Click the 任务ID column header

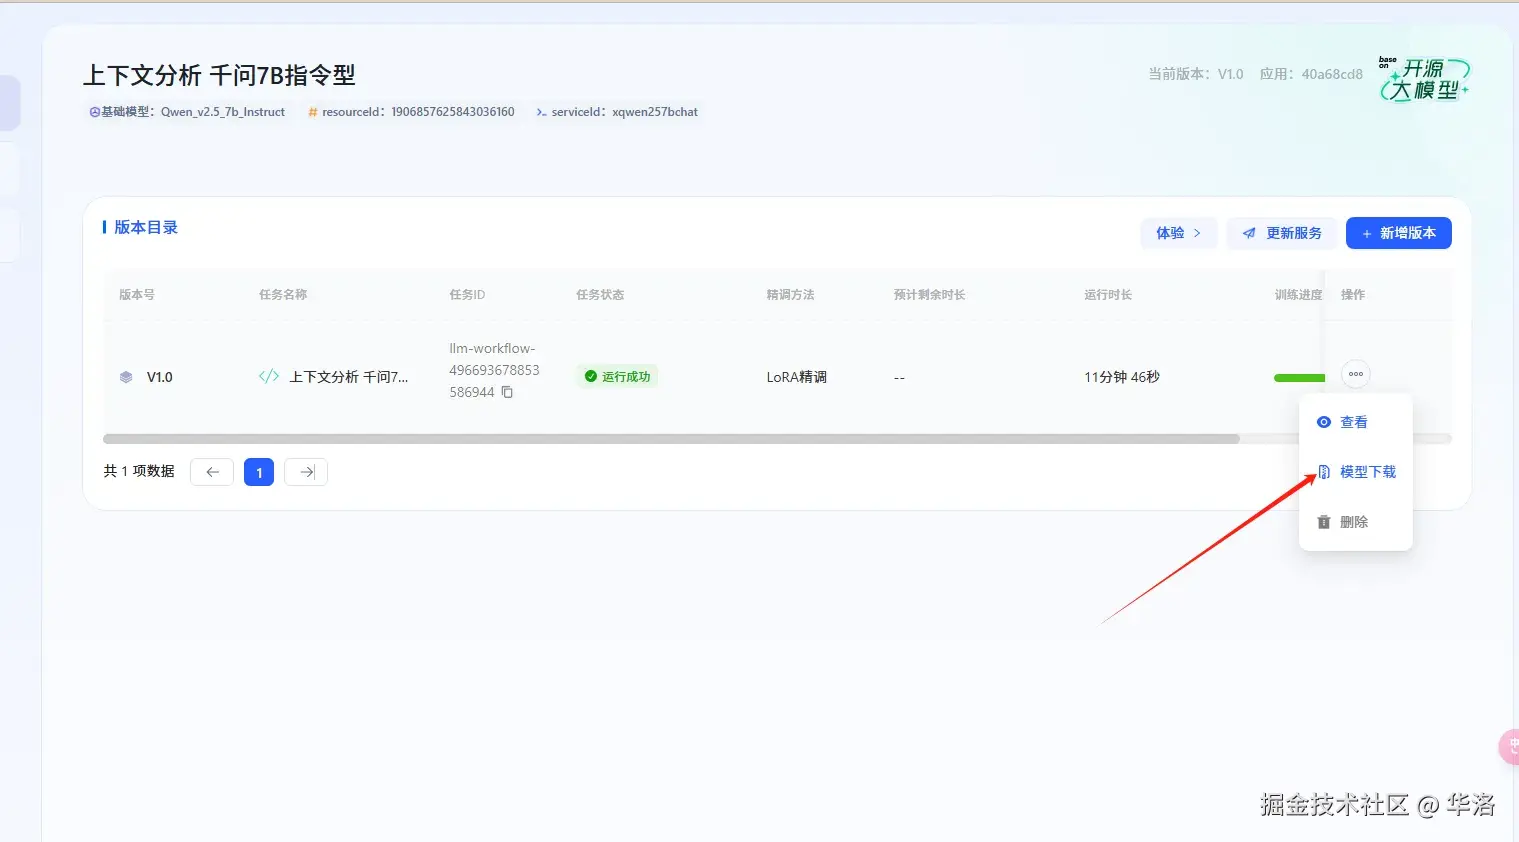(467, 295)
